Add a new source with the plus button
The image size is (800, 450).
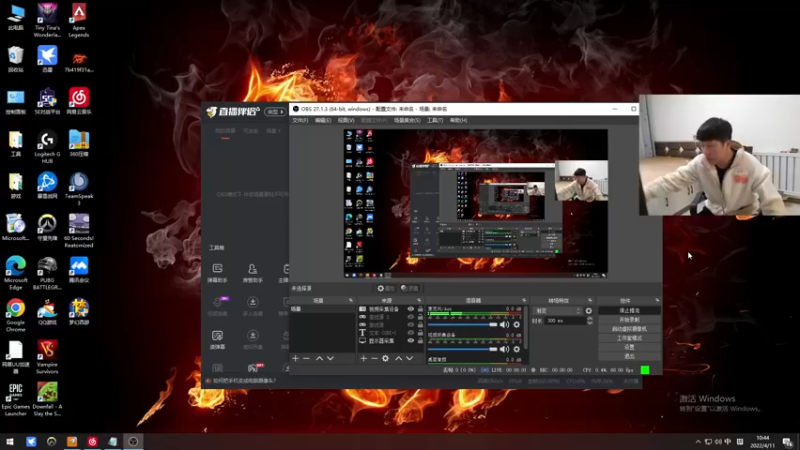pyautogui.click(x=363, y=359)
